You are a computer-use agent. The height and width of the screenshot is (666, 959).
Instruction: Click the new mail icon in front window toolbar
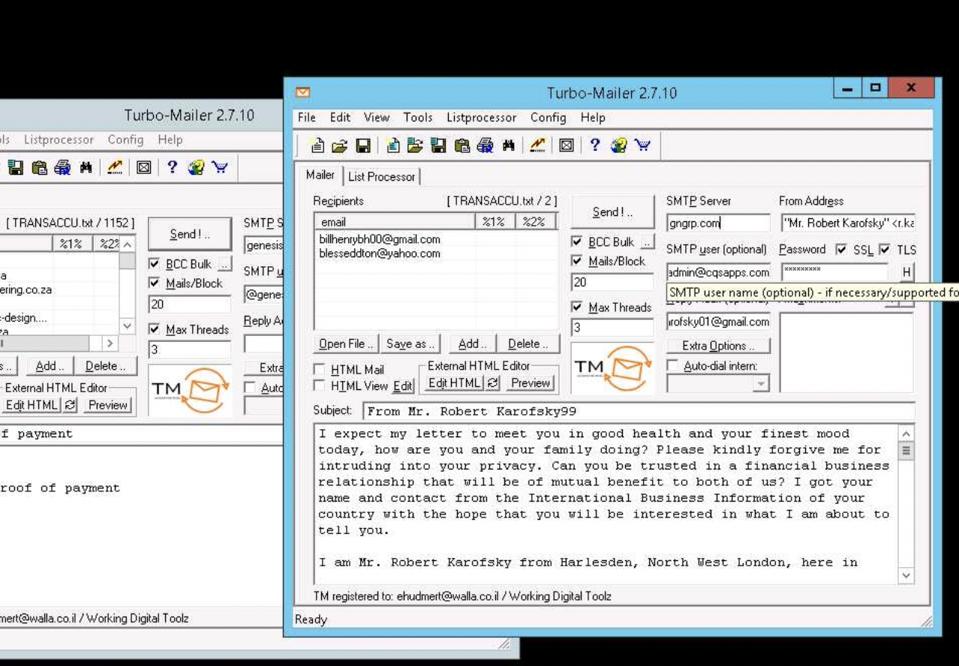click(x=317, y=146)
